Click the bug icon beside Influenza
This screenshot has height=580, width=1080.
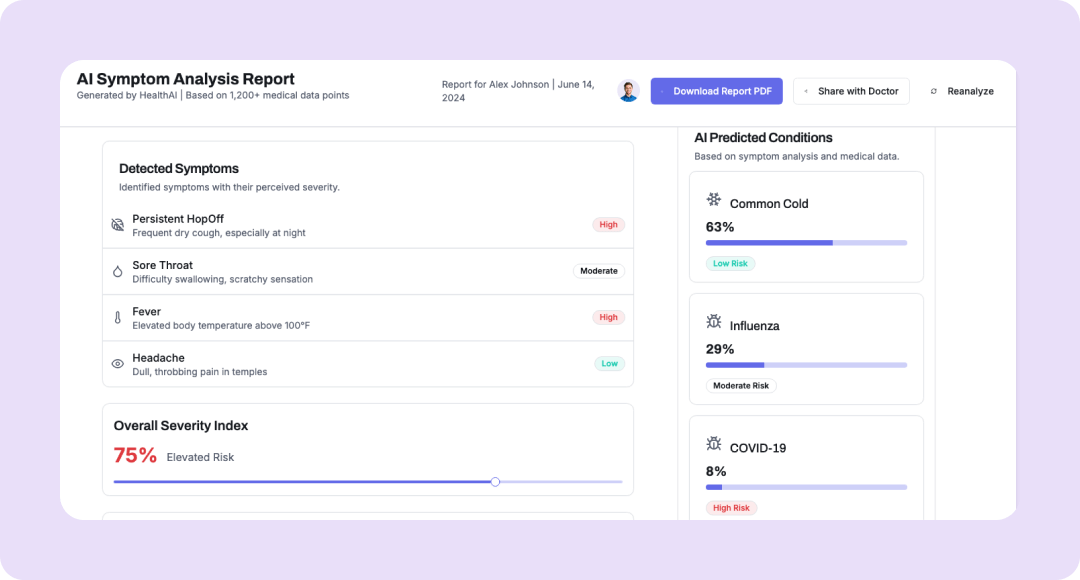pos(714,322)
